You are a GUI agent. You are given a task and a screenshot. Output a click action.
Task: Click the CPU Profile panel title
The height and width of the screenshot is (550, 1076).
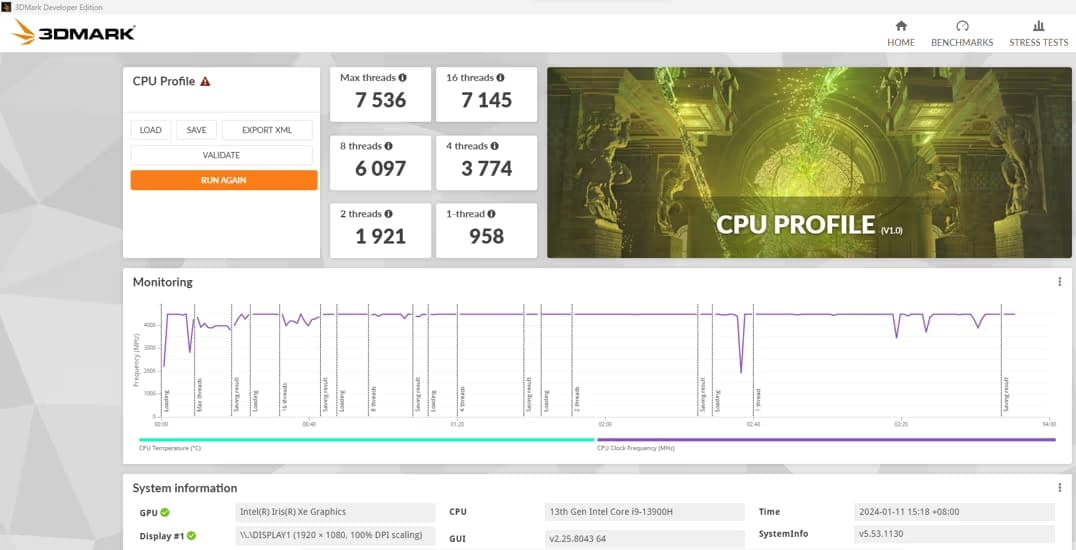164,81
